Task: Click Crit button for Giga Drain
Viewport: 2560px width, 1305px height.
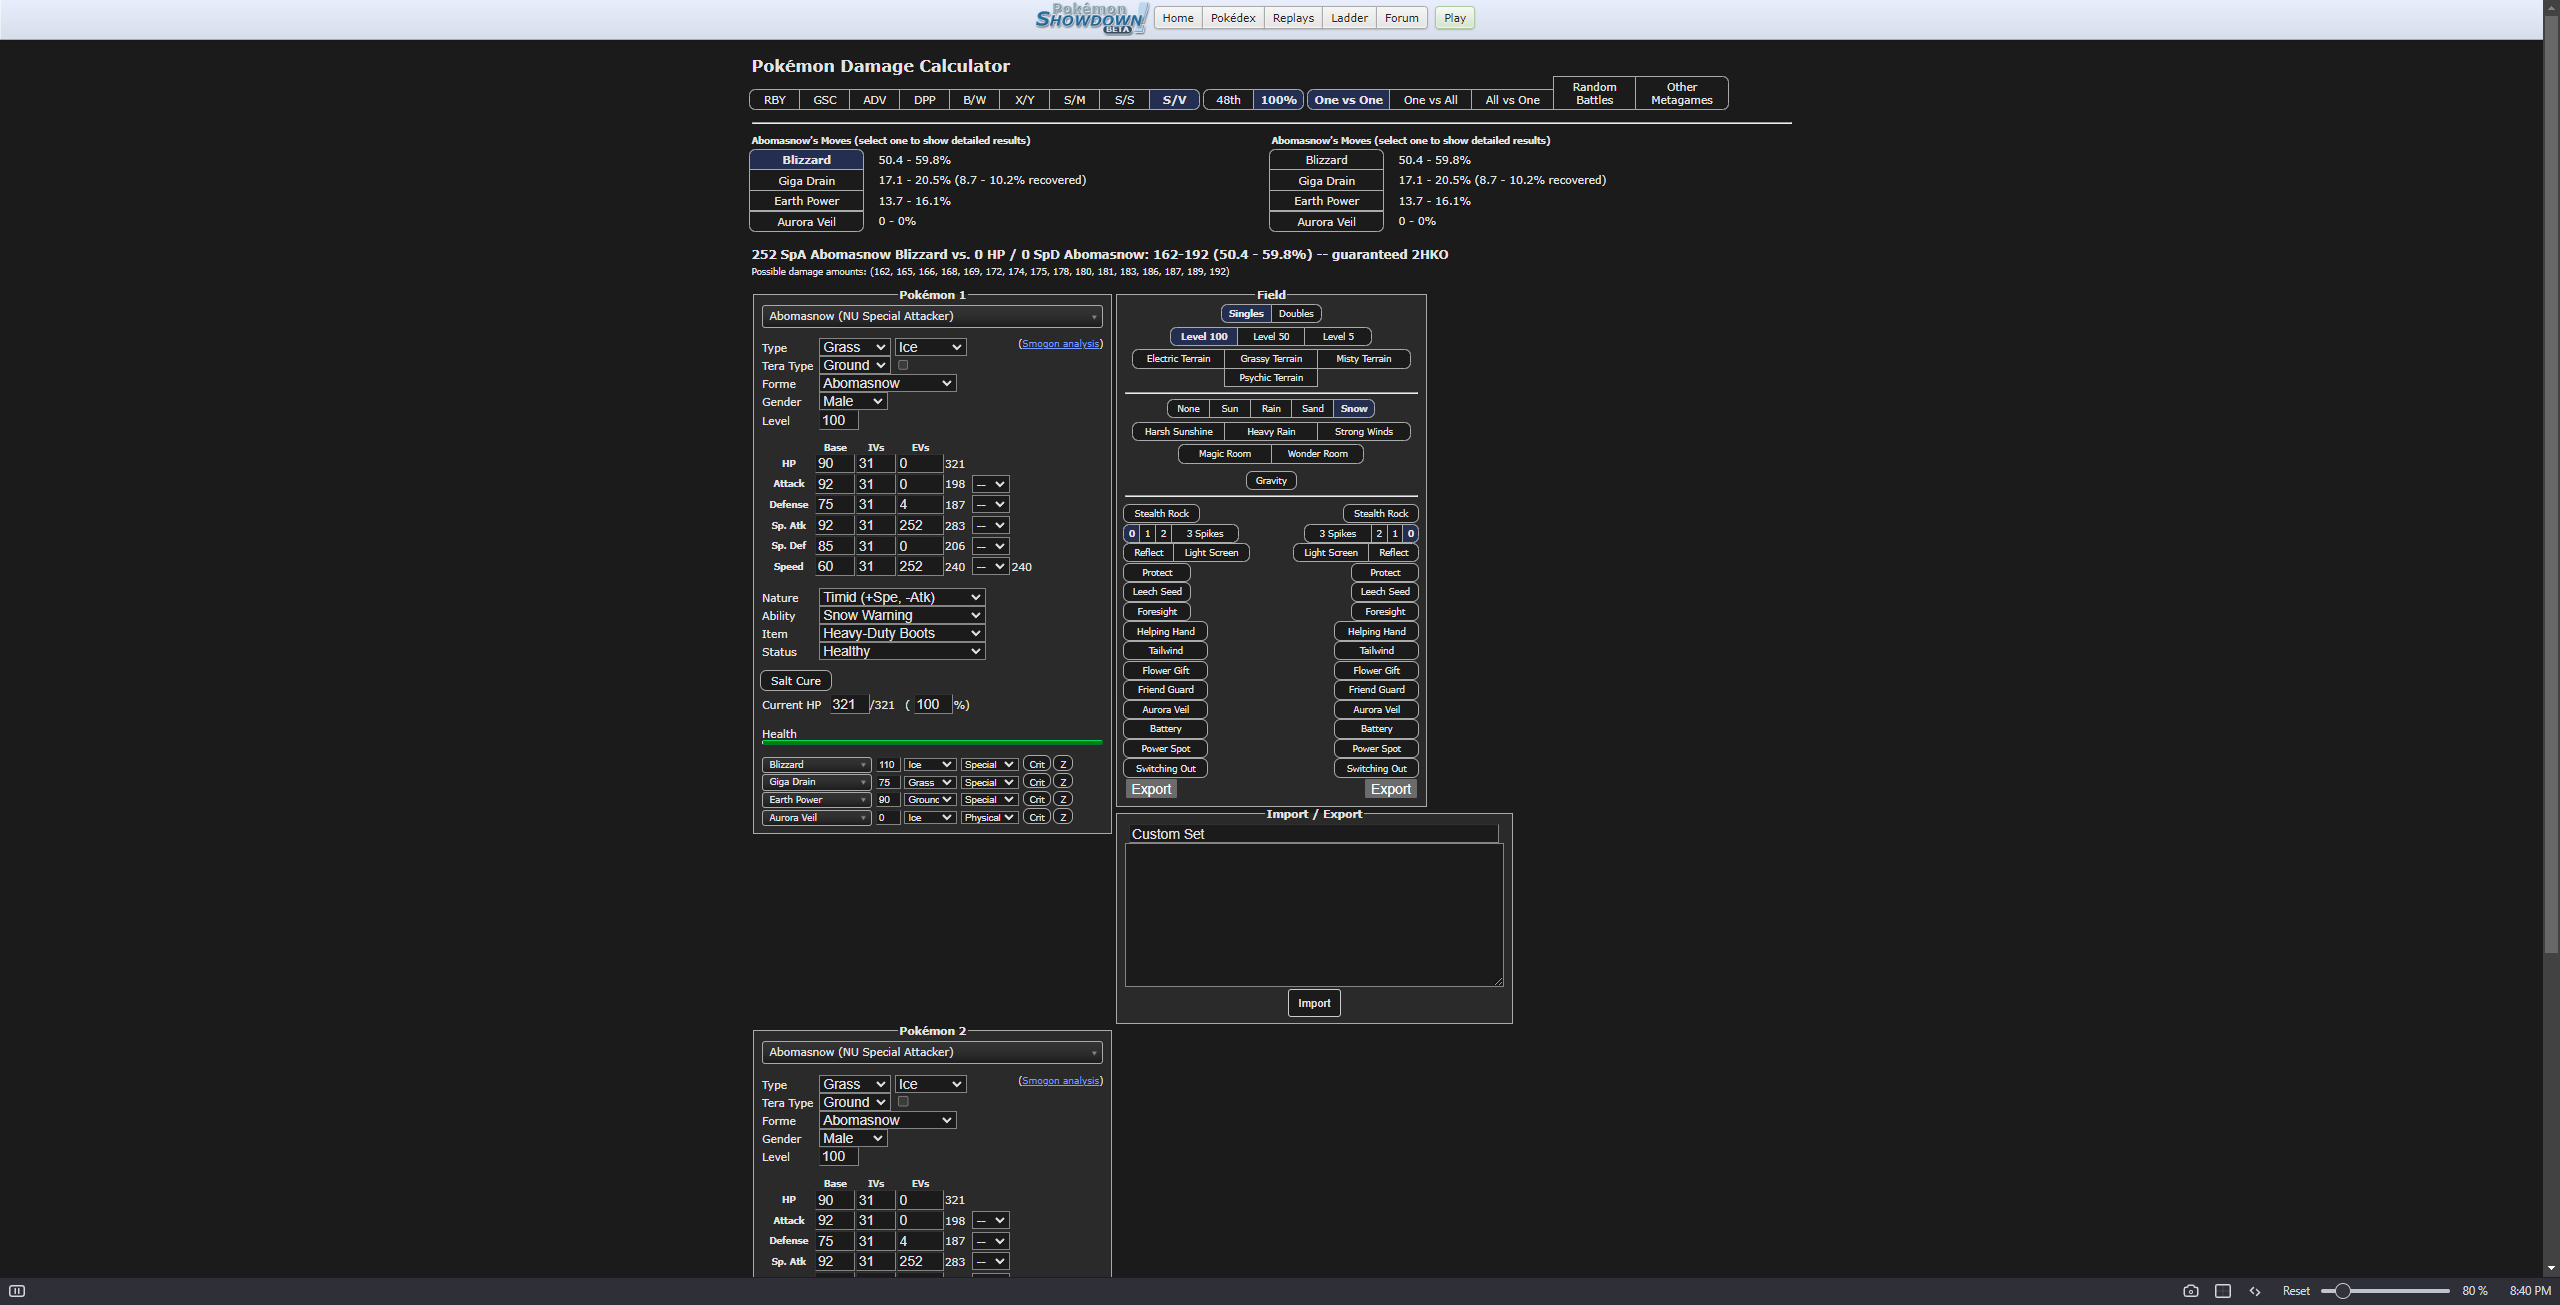Action: coord(1036,782)
